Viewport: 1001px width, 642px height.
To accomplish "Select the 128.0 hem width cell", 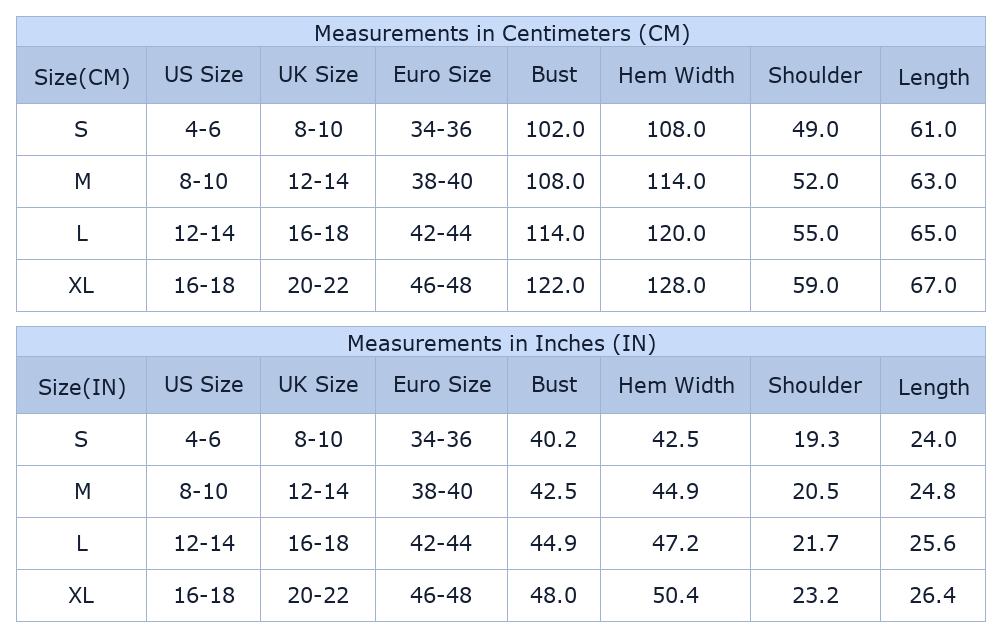I will pyautogui.click(x=676, y=285).
